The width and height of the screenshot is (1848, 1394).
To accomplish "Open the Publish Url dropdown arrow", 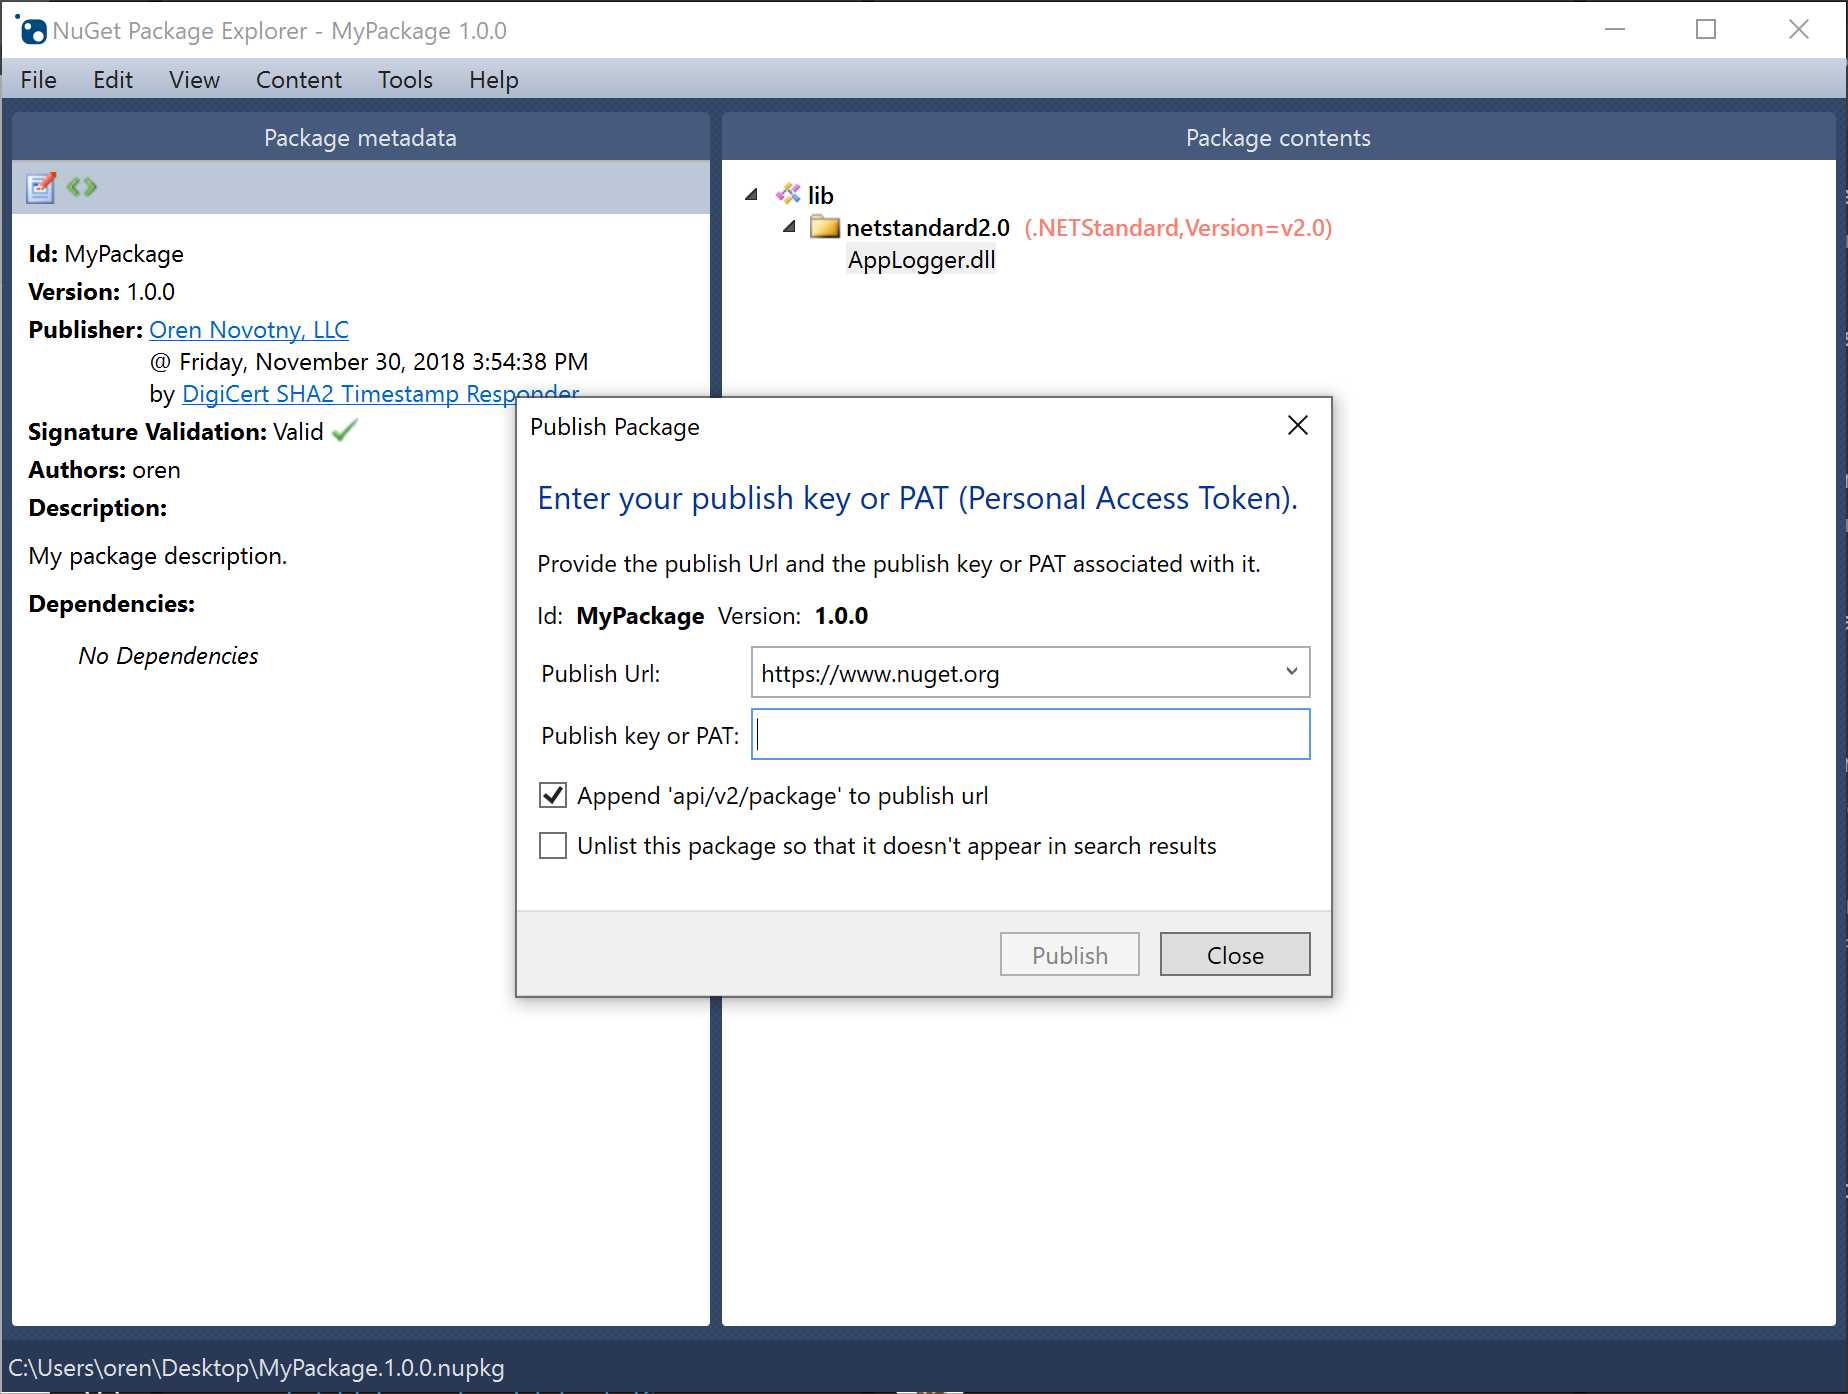I will pyautogui.click(x=1292, y=672).
